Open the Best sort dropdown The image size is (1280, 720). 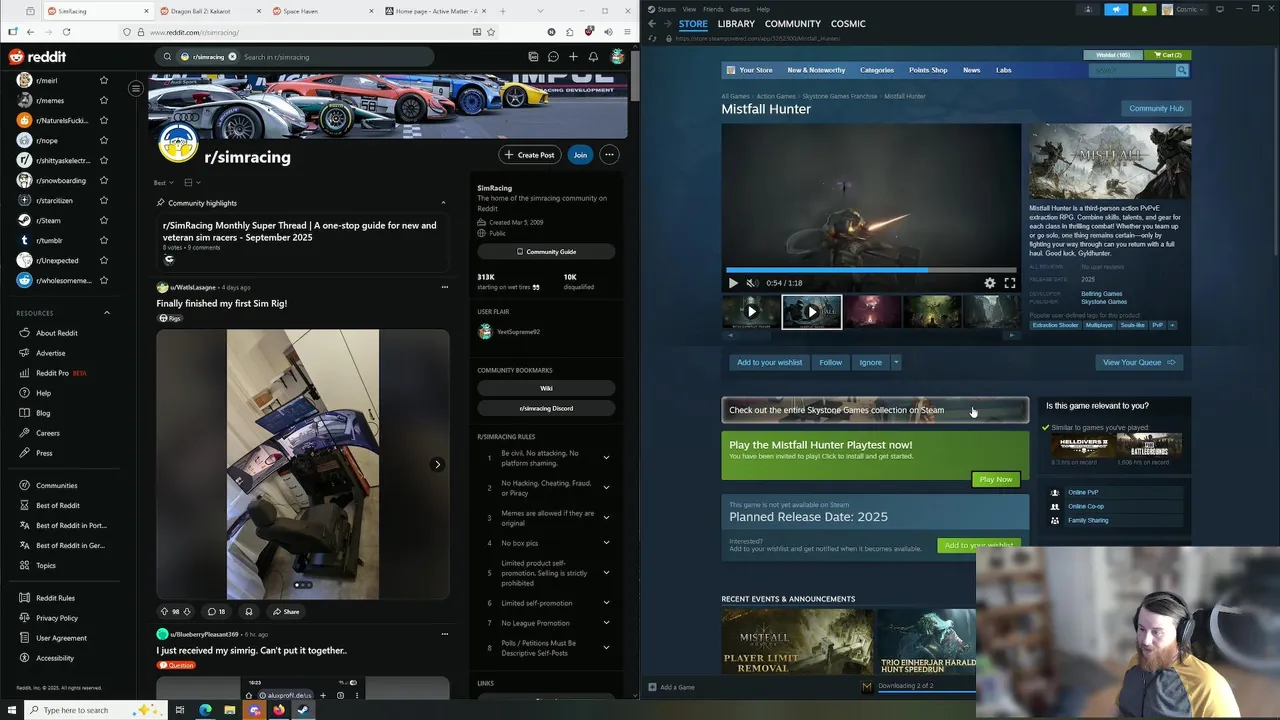click(164, 183)
